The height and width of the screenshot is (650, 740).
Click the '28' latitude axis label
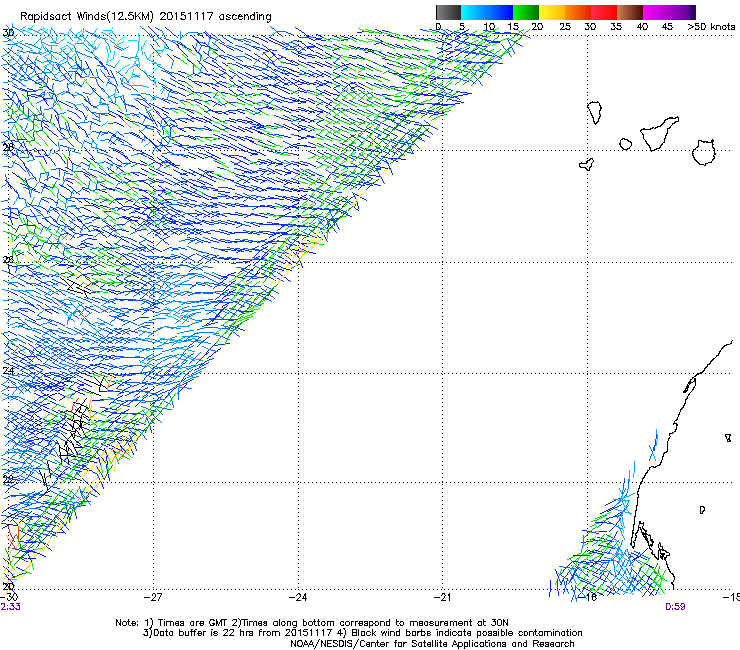click(8, 147)
